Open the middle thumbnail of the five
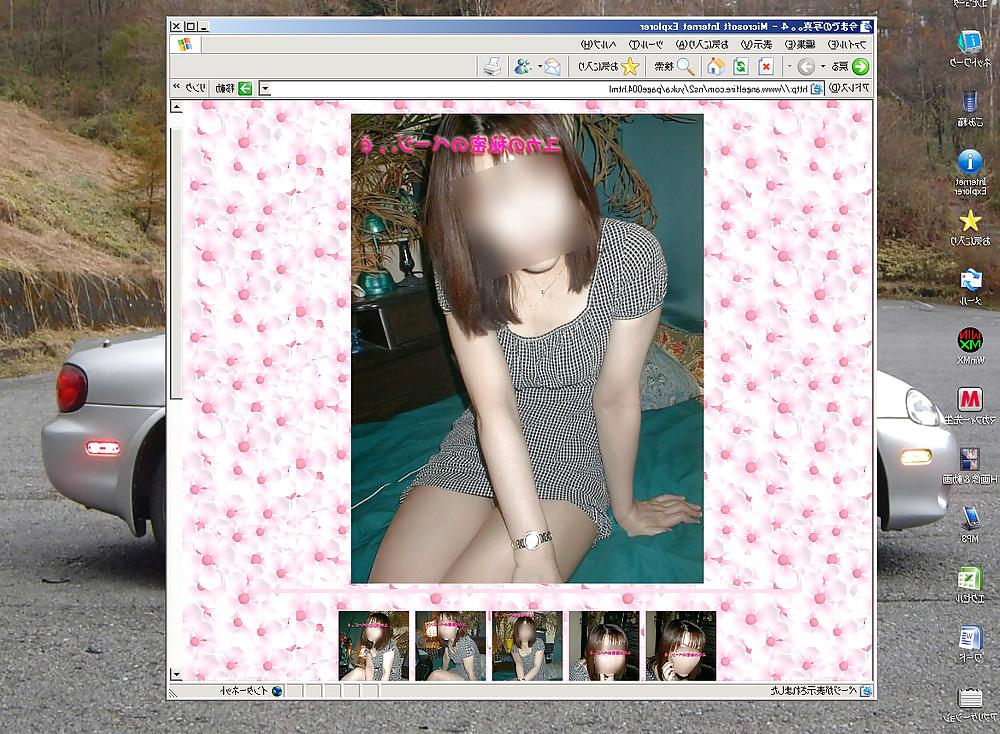 click(527, 646)
